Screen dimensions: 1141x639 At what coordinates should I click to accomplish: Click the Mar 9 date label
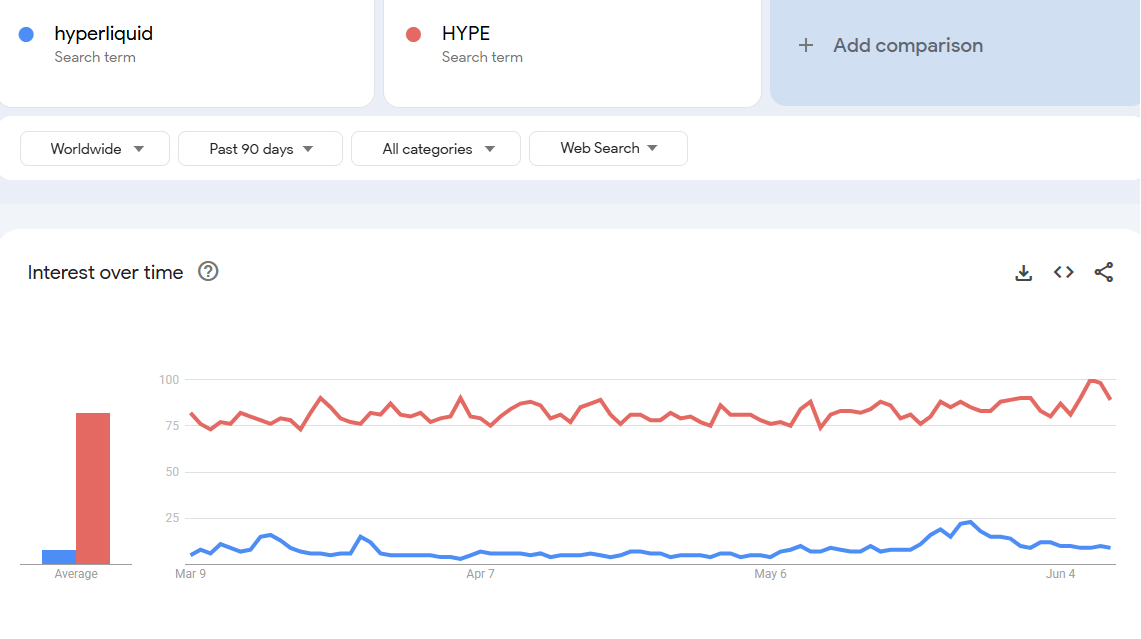[191, 574]
